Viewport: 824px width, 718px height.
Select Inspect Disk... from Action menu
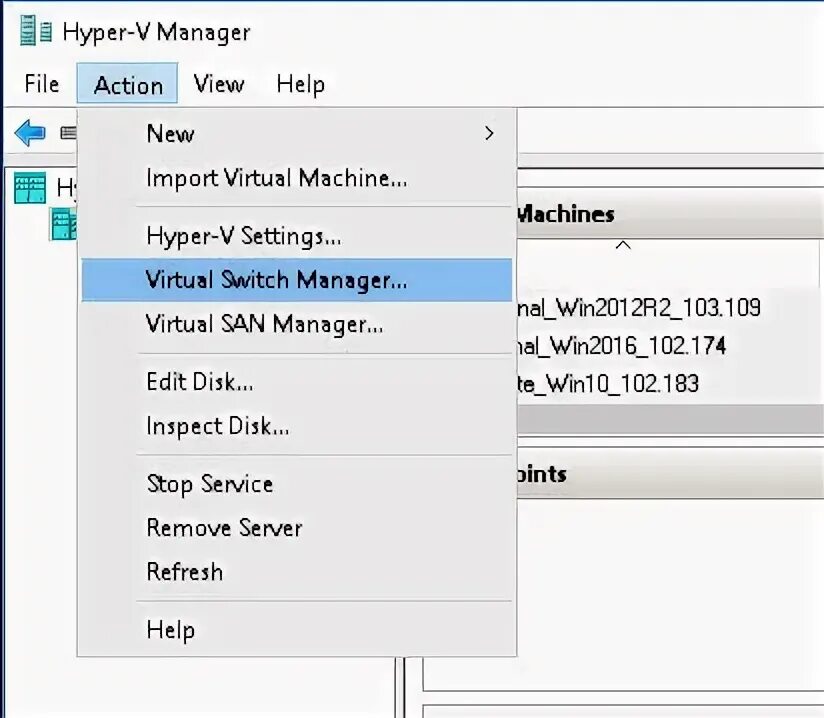tap(297, 426)
